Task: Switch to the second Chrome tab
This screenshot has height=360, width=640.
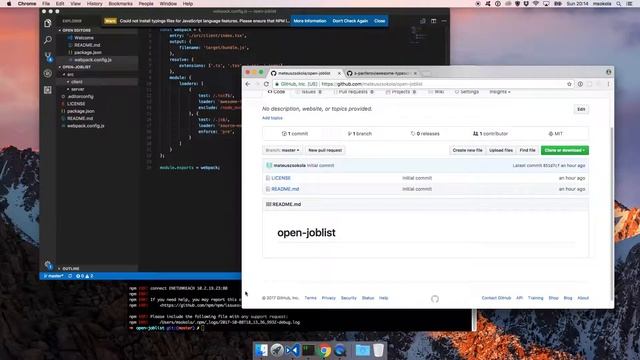Action: 381,73
